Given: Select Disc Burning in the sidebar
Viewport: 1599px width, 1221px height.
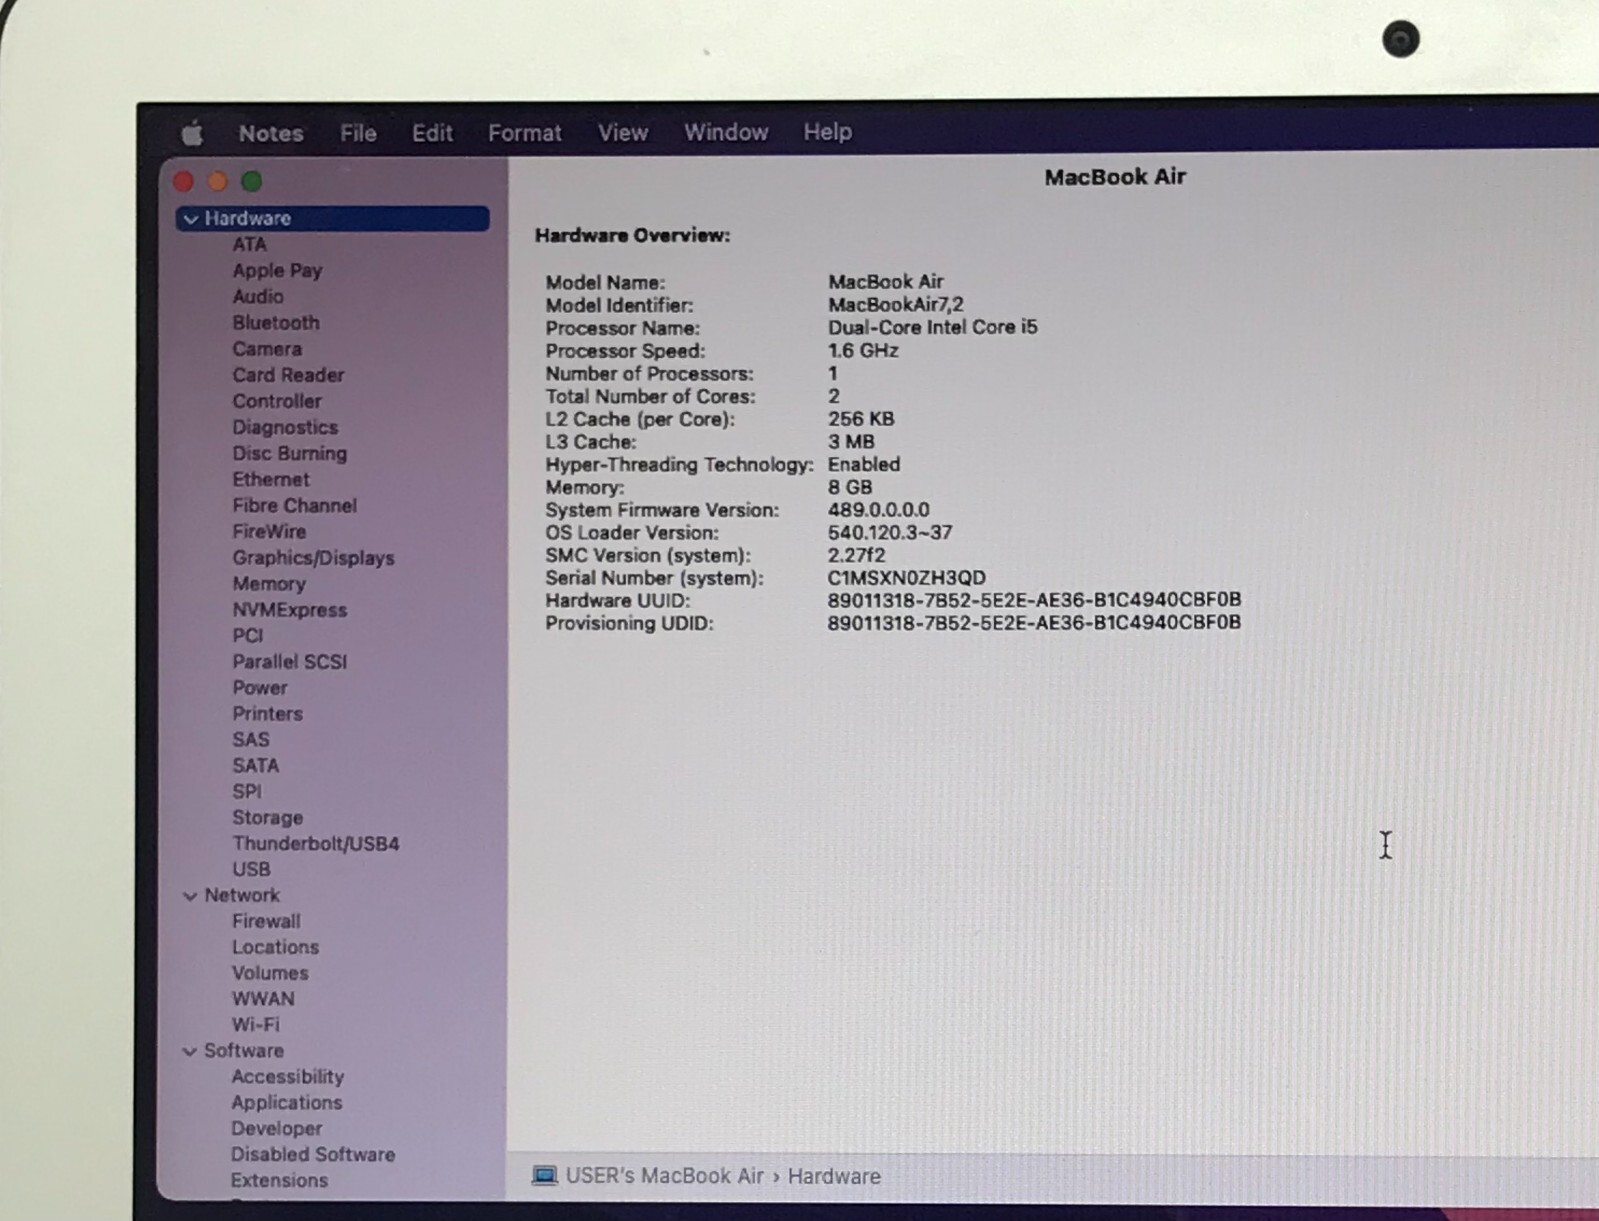Looking at the screenshot, I should [x=290, y=453].
